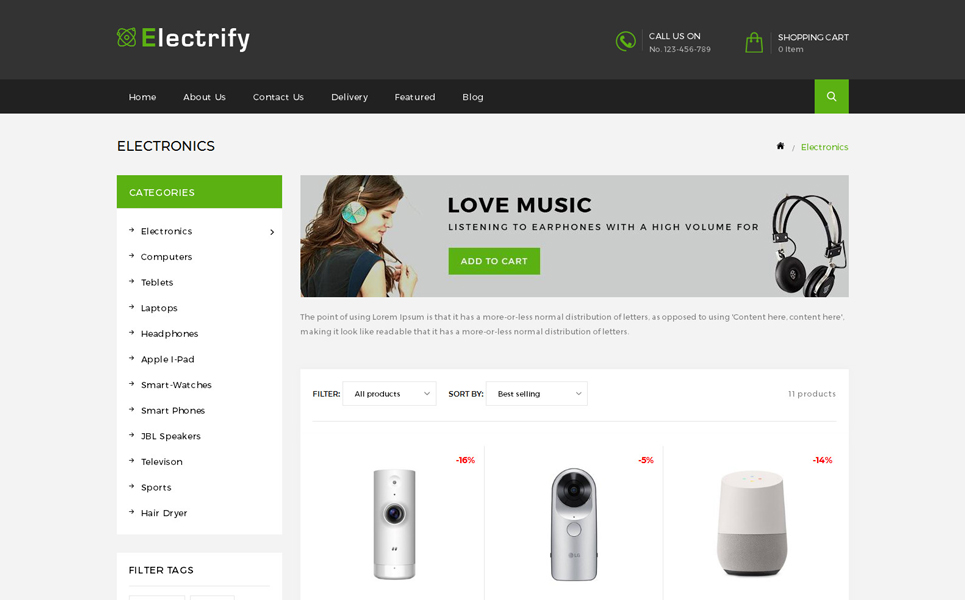Open the shopping cart bag icon
Screen dimensions: 965x600
pos(754,42)
